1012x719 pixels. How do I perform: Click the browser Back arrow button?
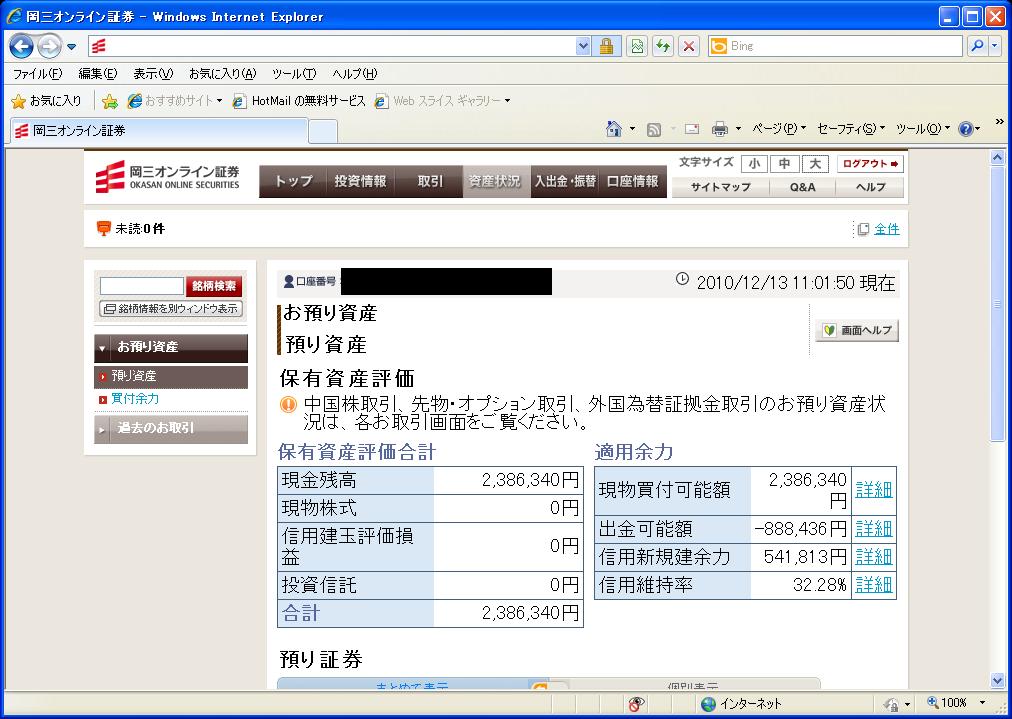[x=22, y=46]
